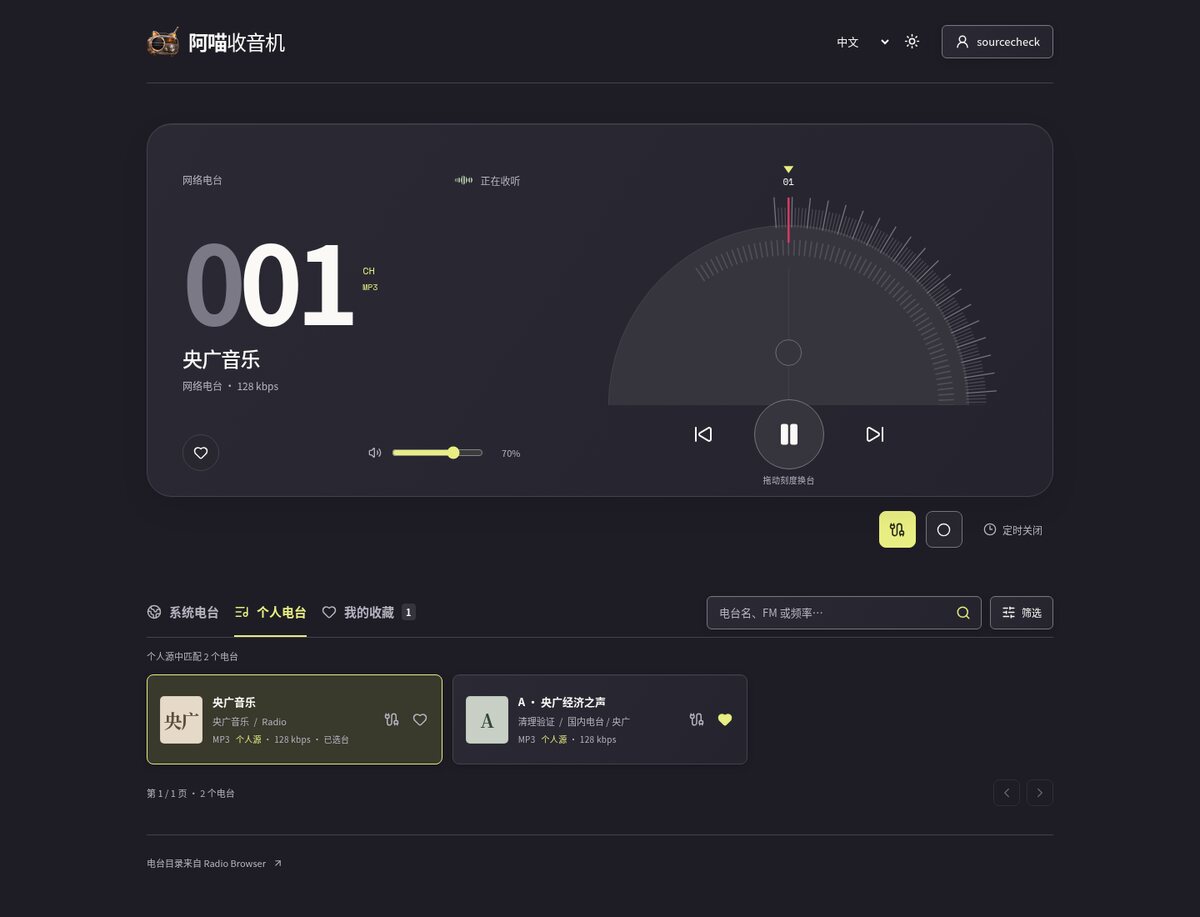Click the search magnifier icon

point(963,613)
